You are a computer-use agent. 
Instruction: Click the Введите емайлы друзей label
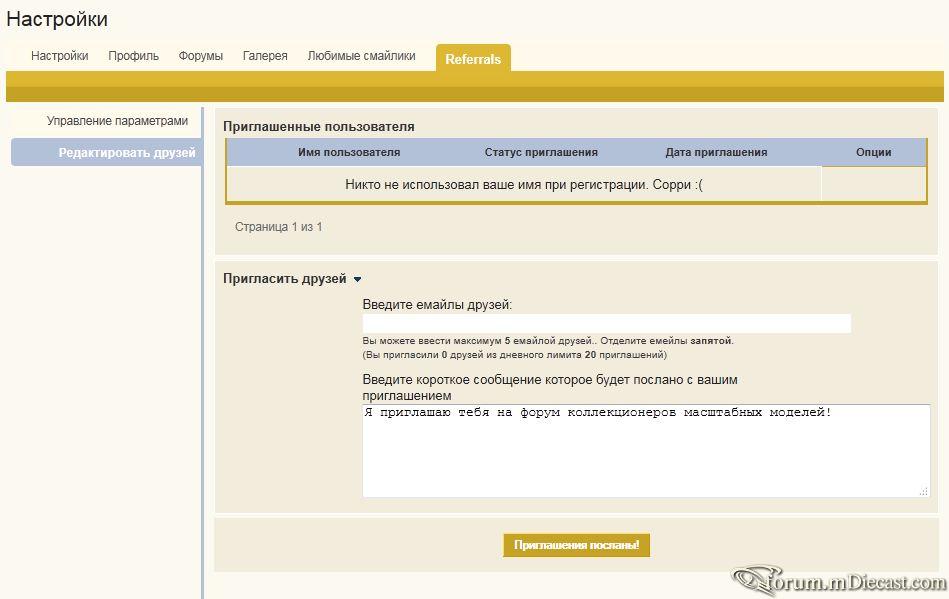(437, 305)
